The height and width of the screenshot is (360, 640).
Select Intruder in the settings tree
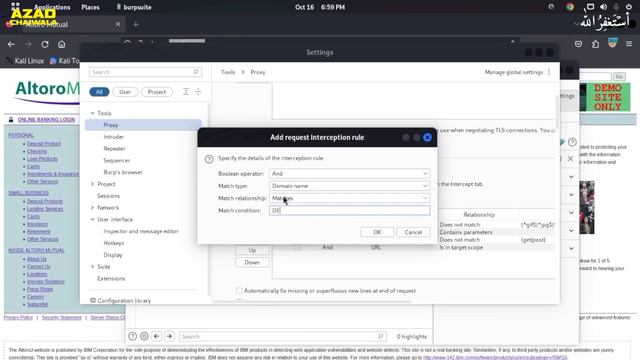[x=113, y=137]
